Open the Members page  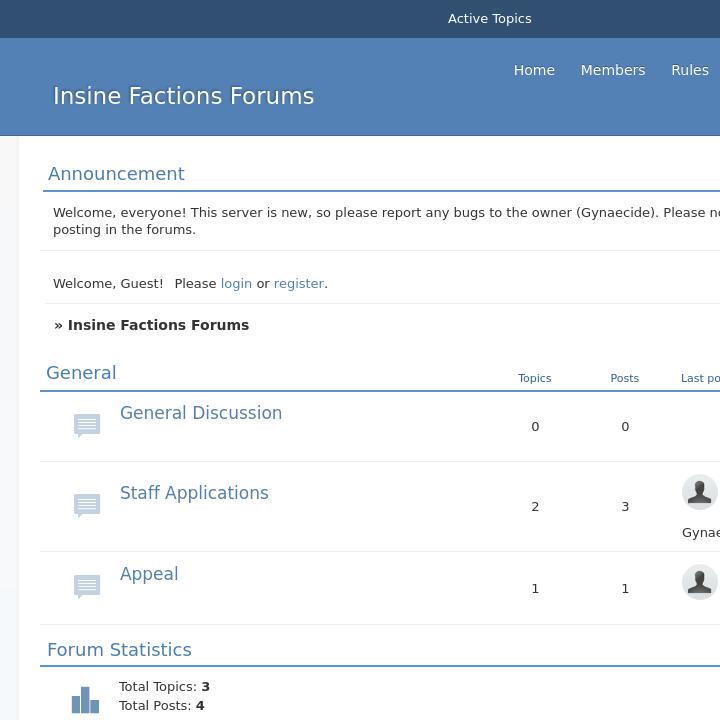(x=612, y=70)
